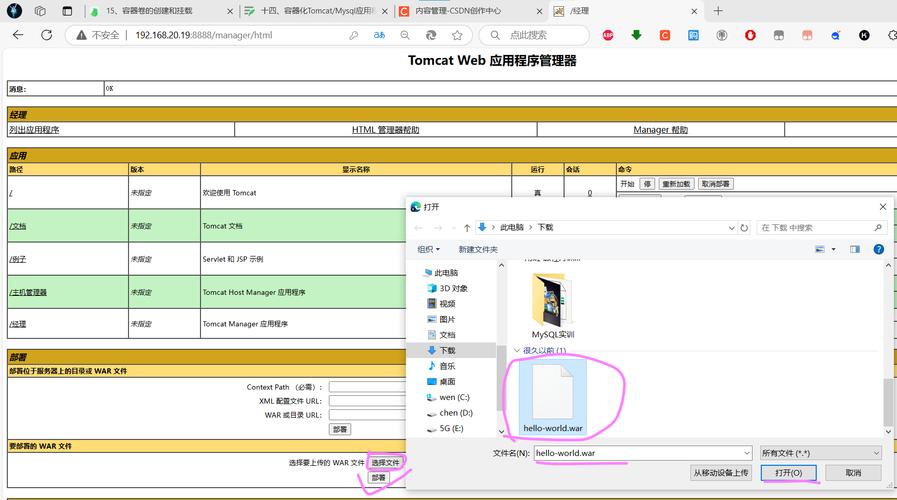Expand the view options dropdown arrow
The height and width of the screenshot is (500, 897).
click(x=834, y=249)
